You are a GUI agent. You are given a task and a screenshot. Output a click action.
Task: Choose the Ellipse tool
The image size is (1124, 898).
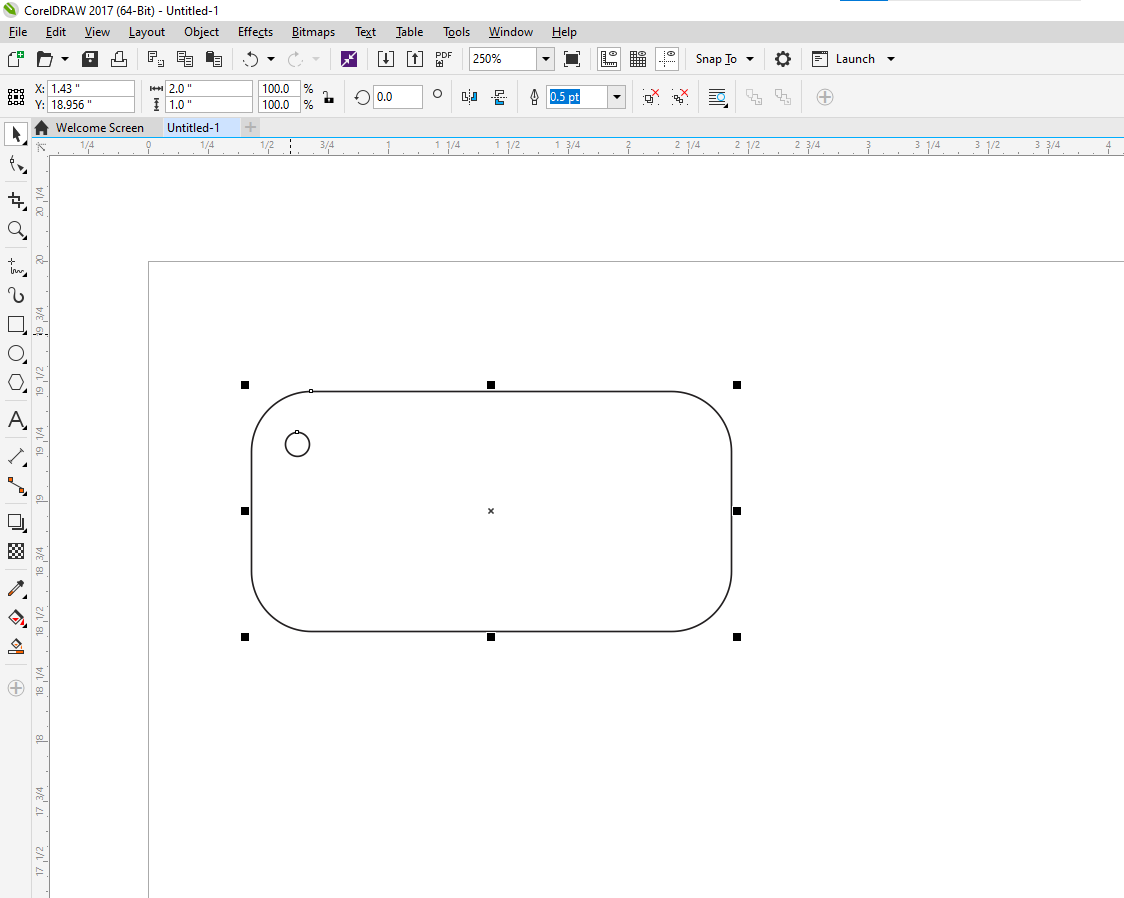pyautogui.click(x=16, y=353)
